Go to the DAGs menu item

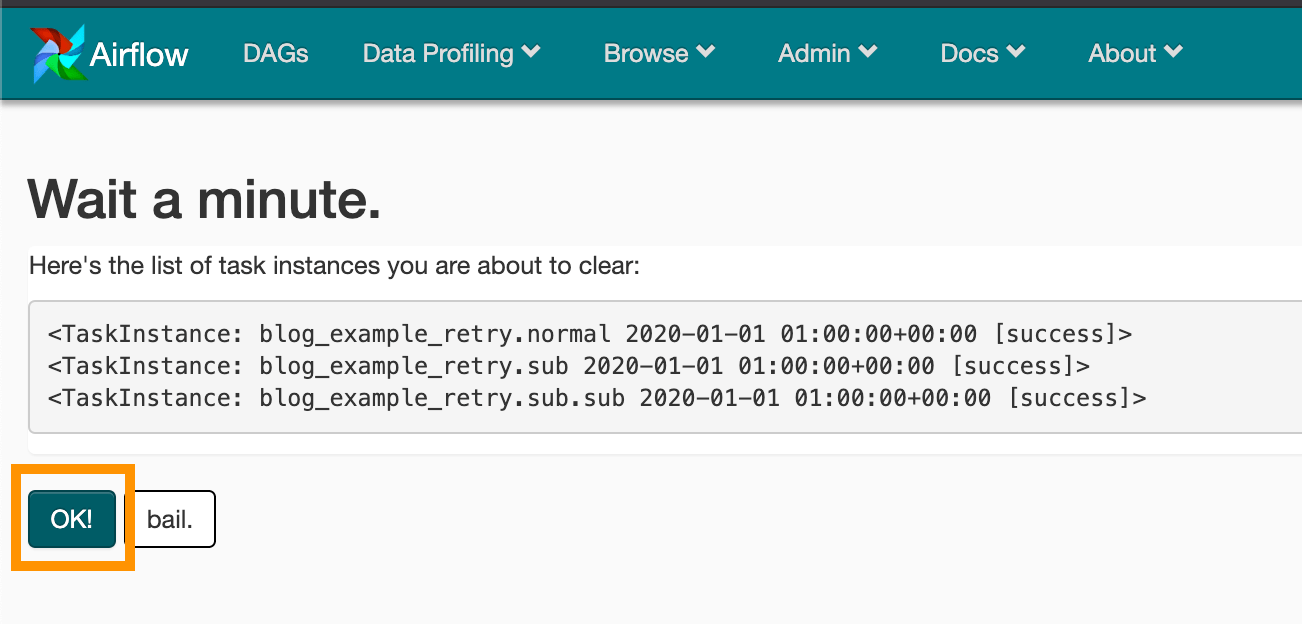(276, 53)
